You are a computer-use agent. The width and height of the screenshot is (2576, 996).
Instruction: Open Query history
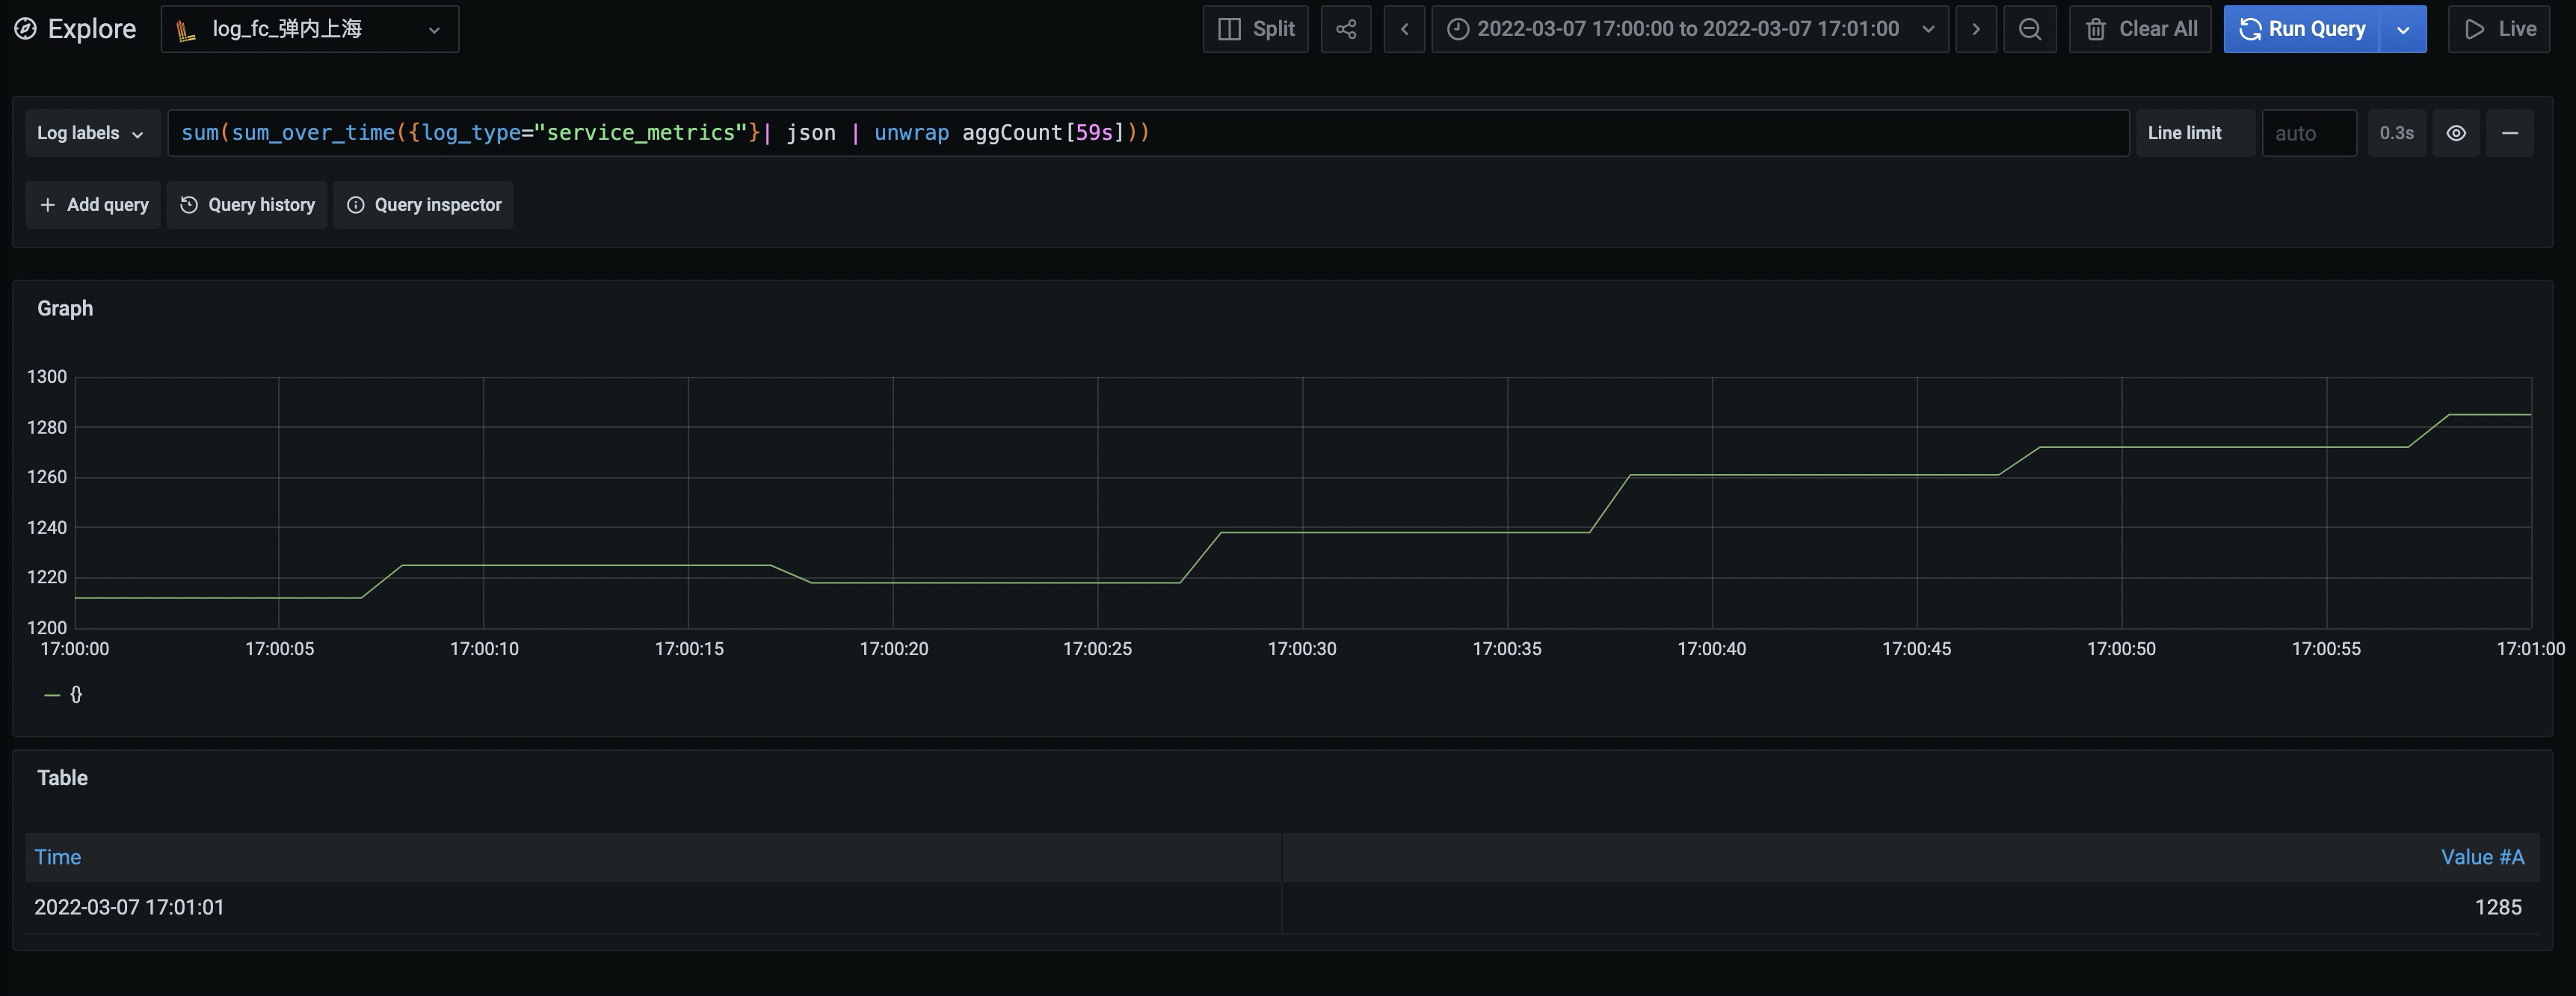[247, 205]
